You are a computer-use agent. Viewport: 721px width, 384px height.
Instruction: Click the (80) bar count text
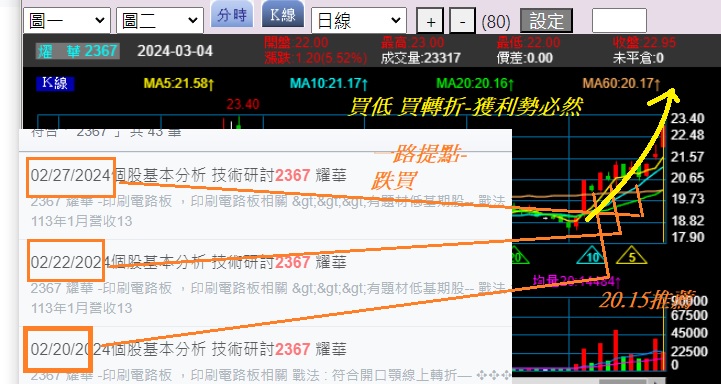click(x=496, y=22)
